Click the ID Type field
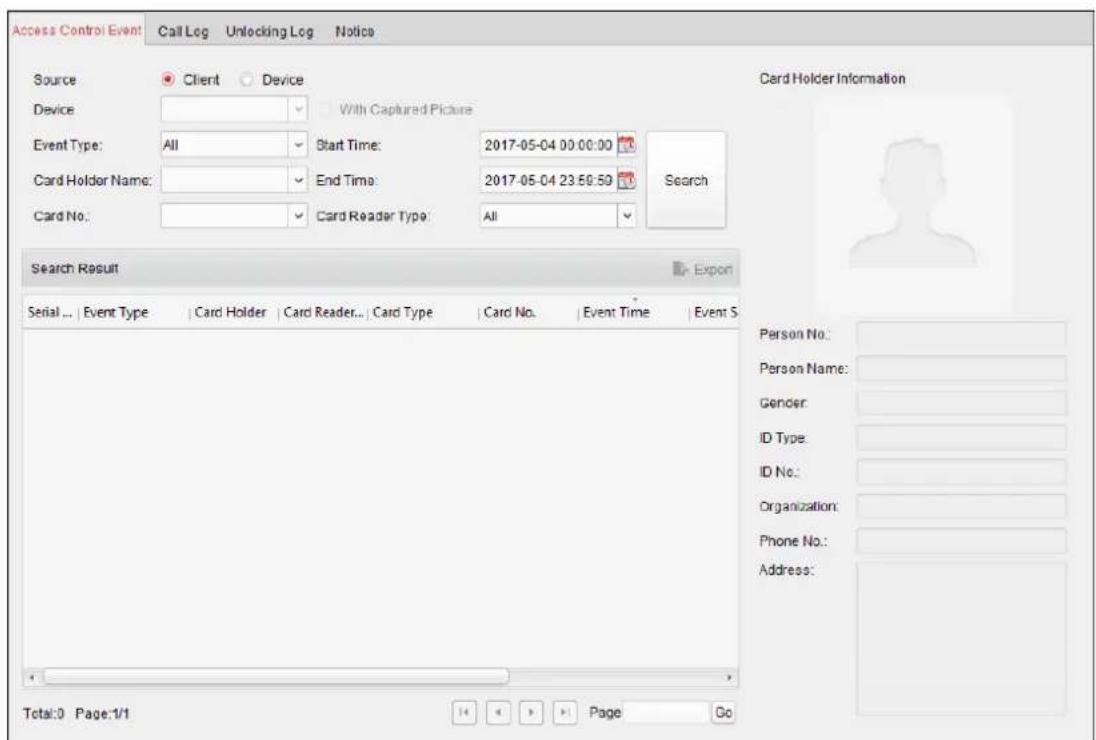Image resolution: width=1096 pixels, height=740 pixels. coord(961,438)
